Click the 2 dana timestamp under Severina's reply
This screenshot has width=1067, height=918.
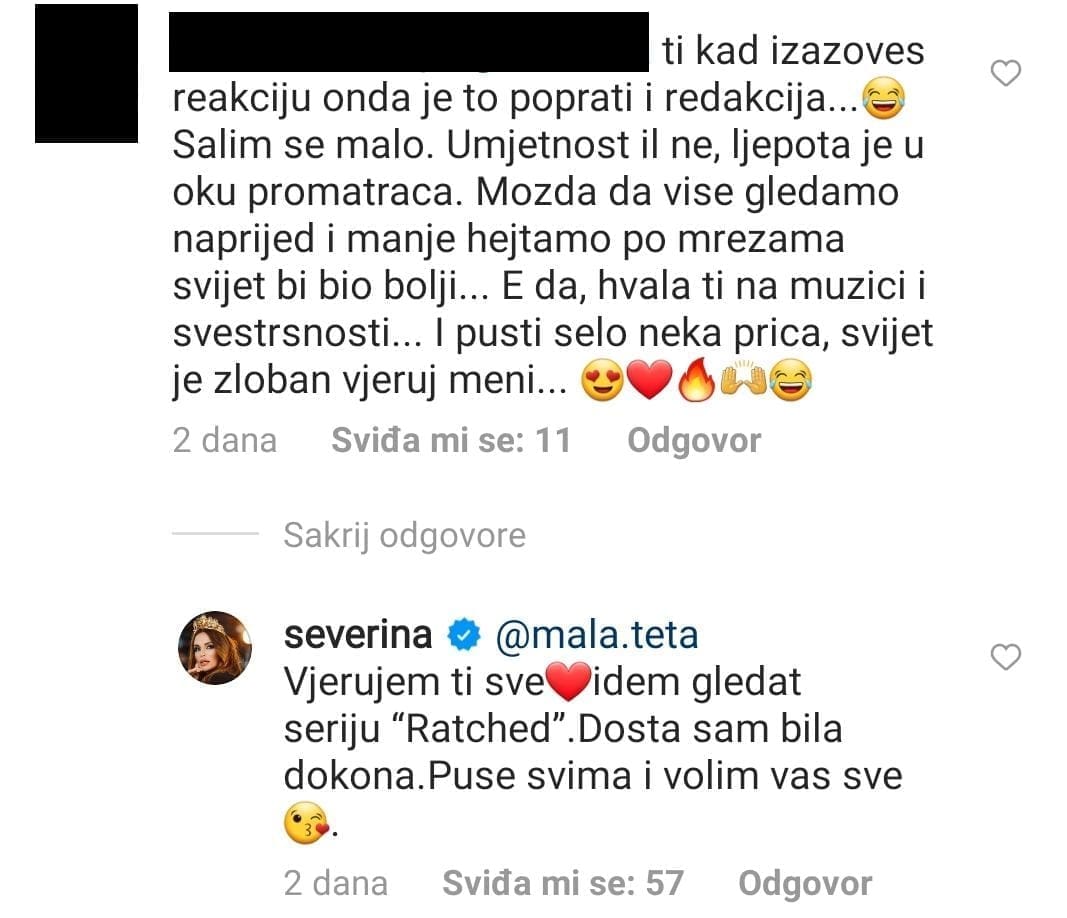335,883
